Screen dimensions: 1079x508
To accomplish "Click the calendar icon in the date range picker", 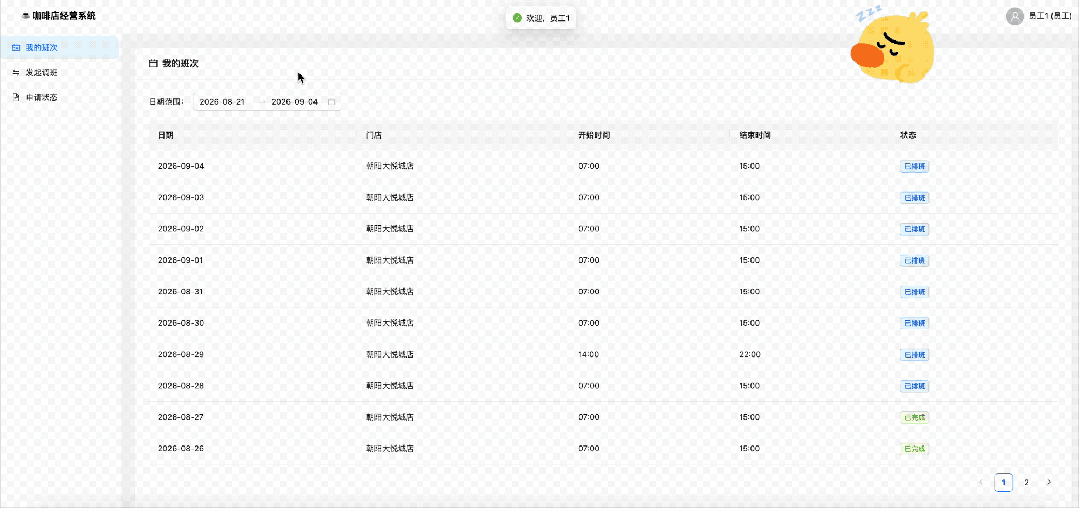I will (331, 102).
